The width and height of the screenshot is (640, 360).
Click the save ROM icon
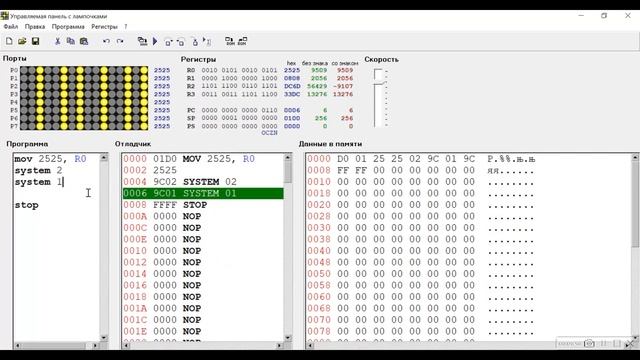[x=242, y=41]
